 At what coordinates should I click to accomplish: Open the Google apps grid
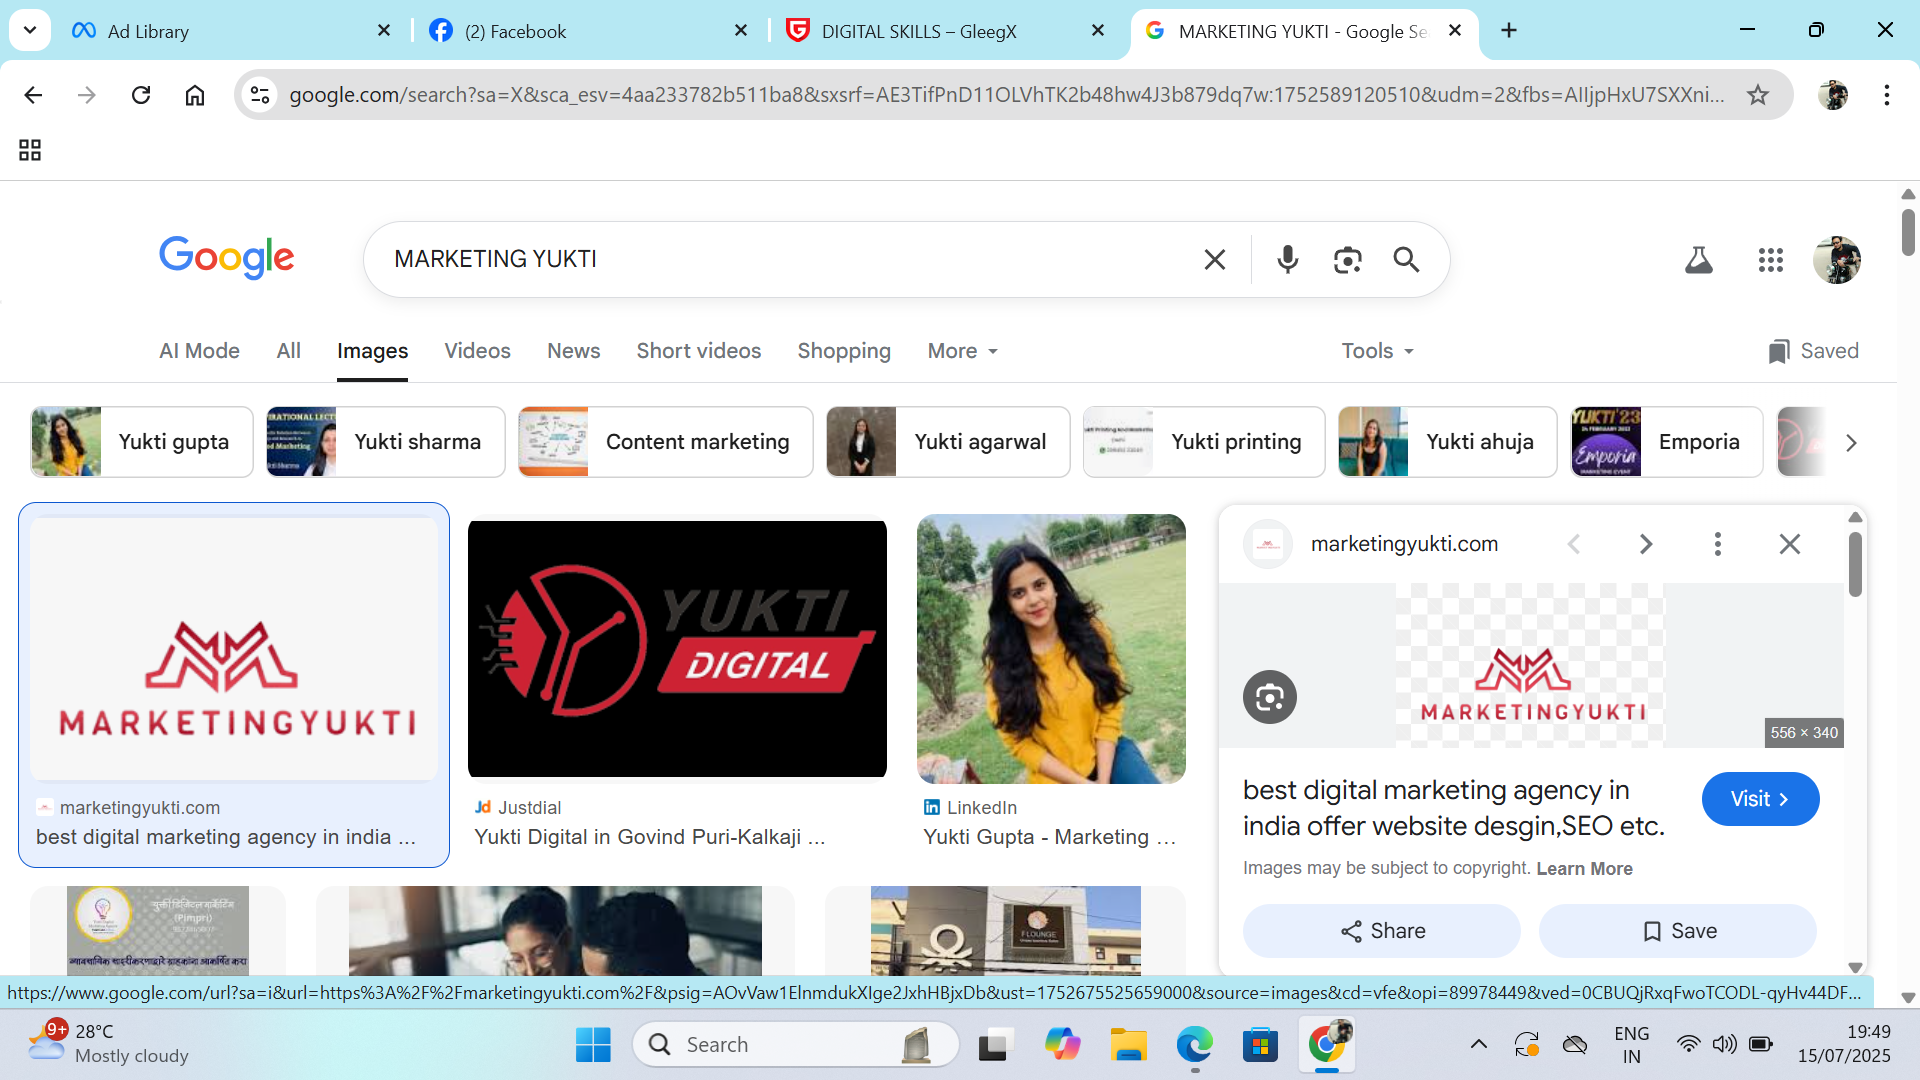1770,261
